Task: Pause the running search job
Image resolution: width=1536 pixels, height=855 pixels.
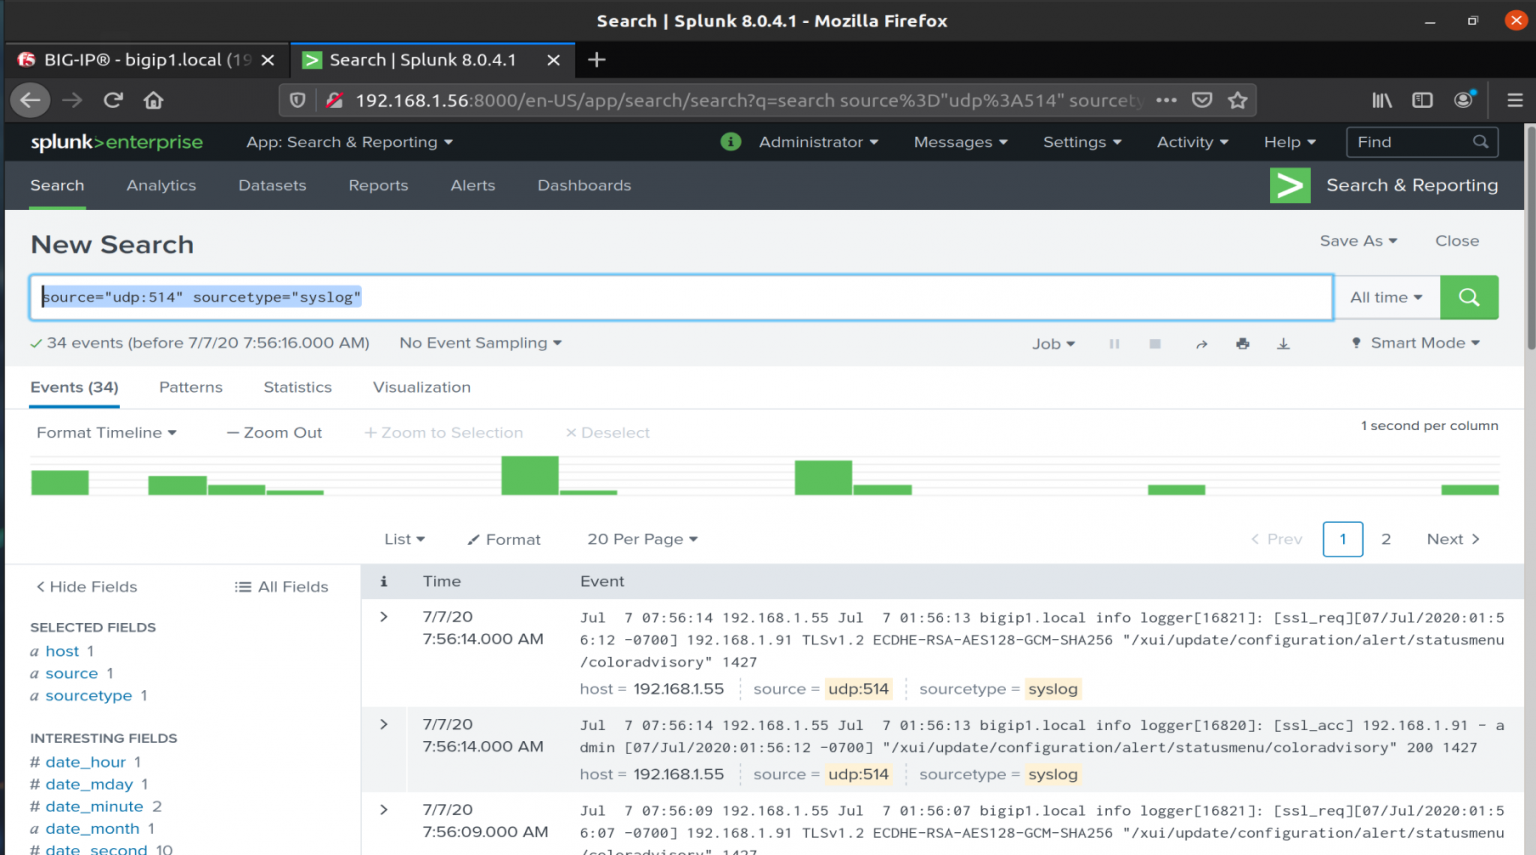Action: 1114,343
